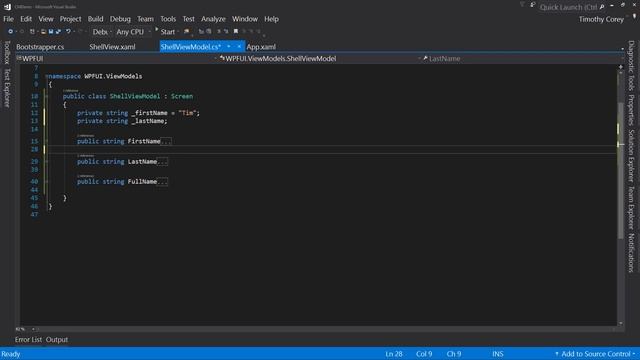
Task: Collapse the ShellViewModel class outline
Action: pos(46,96)
